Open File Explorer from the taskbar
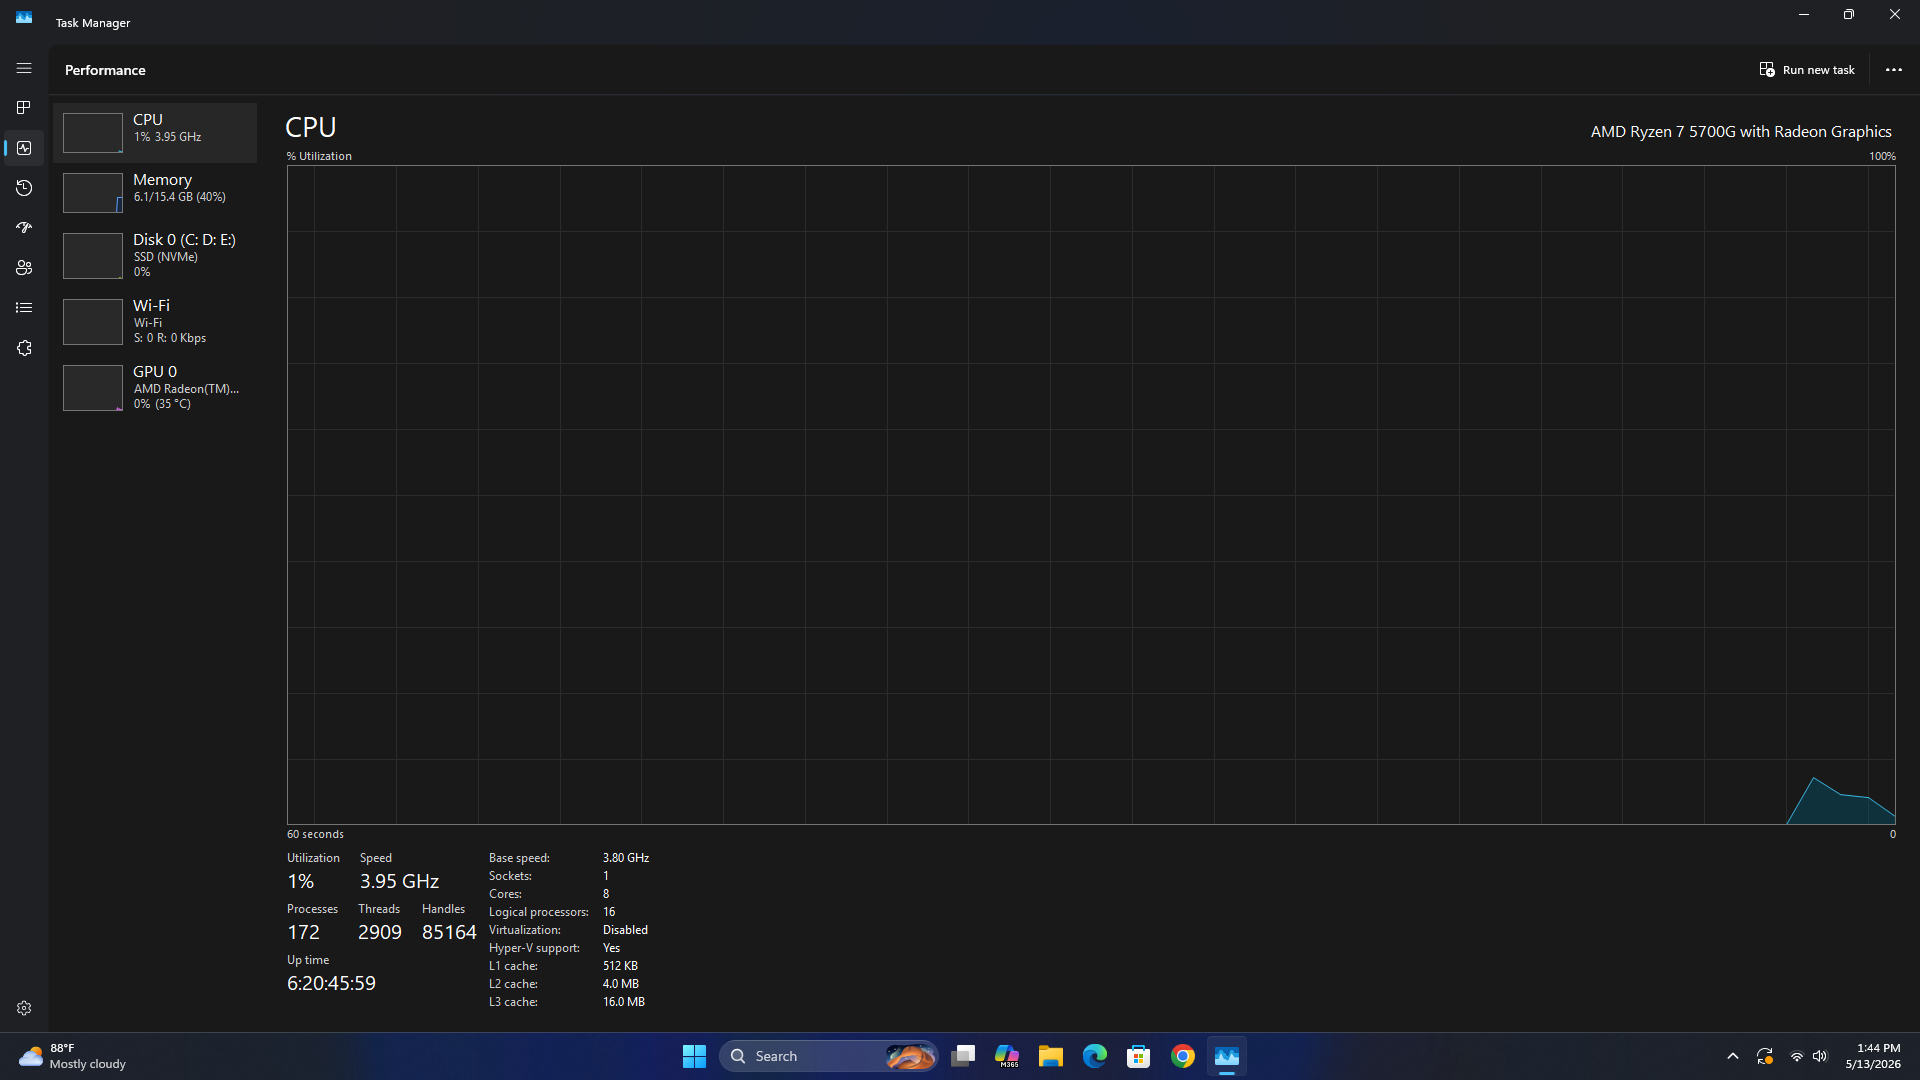The width and height of the screenshot is (1920, 1080). [x=1051, y=1056]
